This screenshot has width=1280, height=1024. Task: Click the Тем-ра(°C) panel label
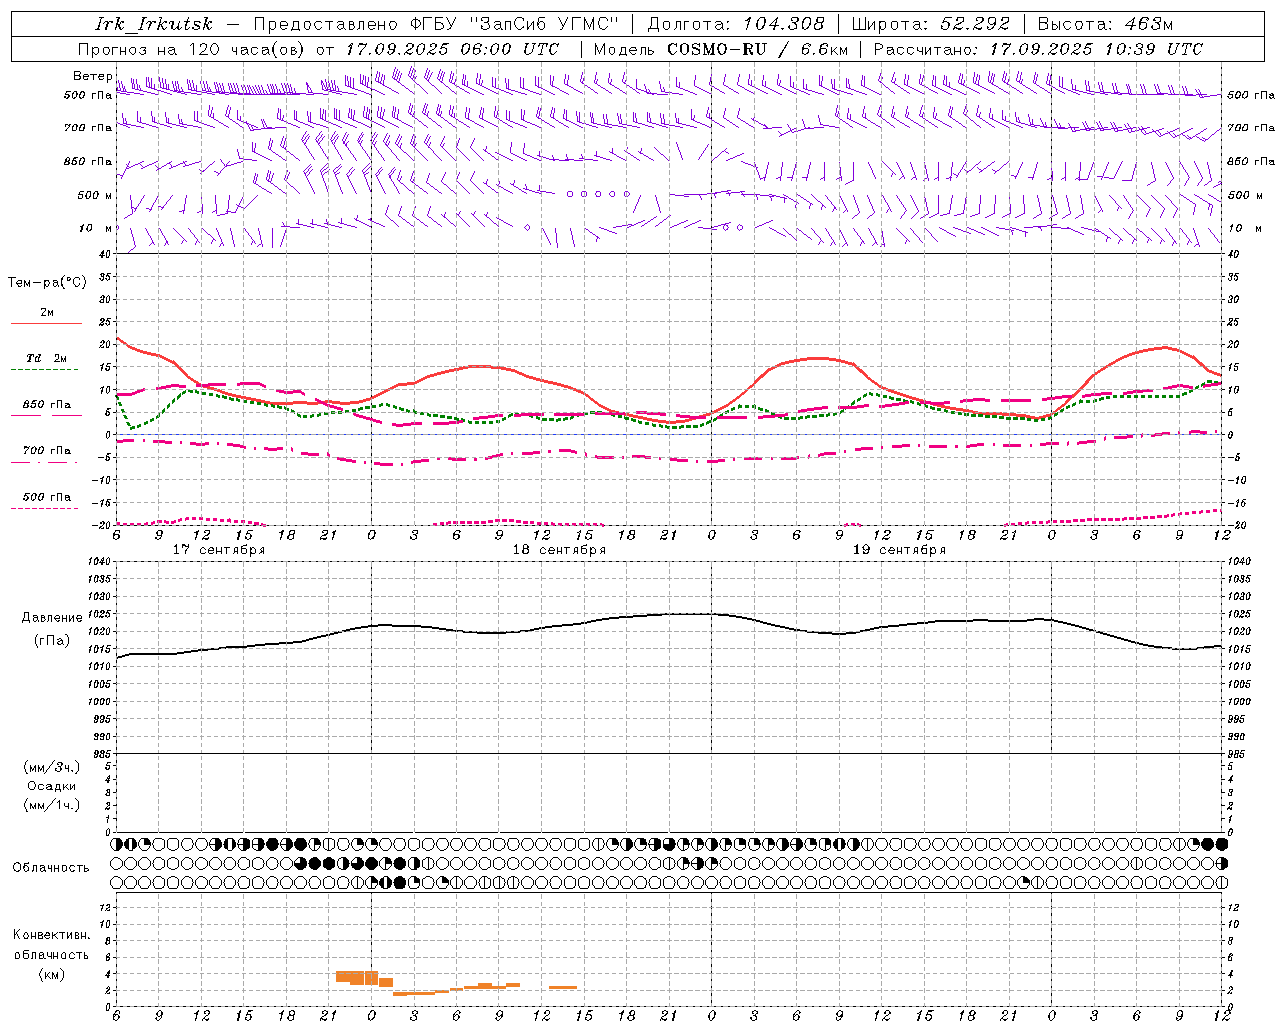tap(47, 283)
